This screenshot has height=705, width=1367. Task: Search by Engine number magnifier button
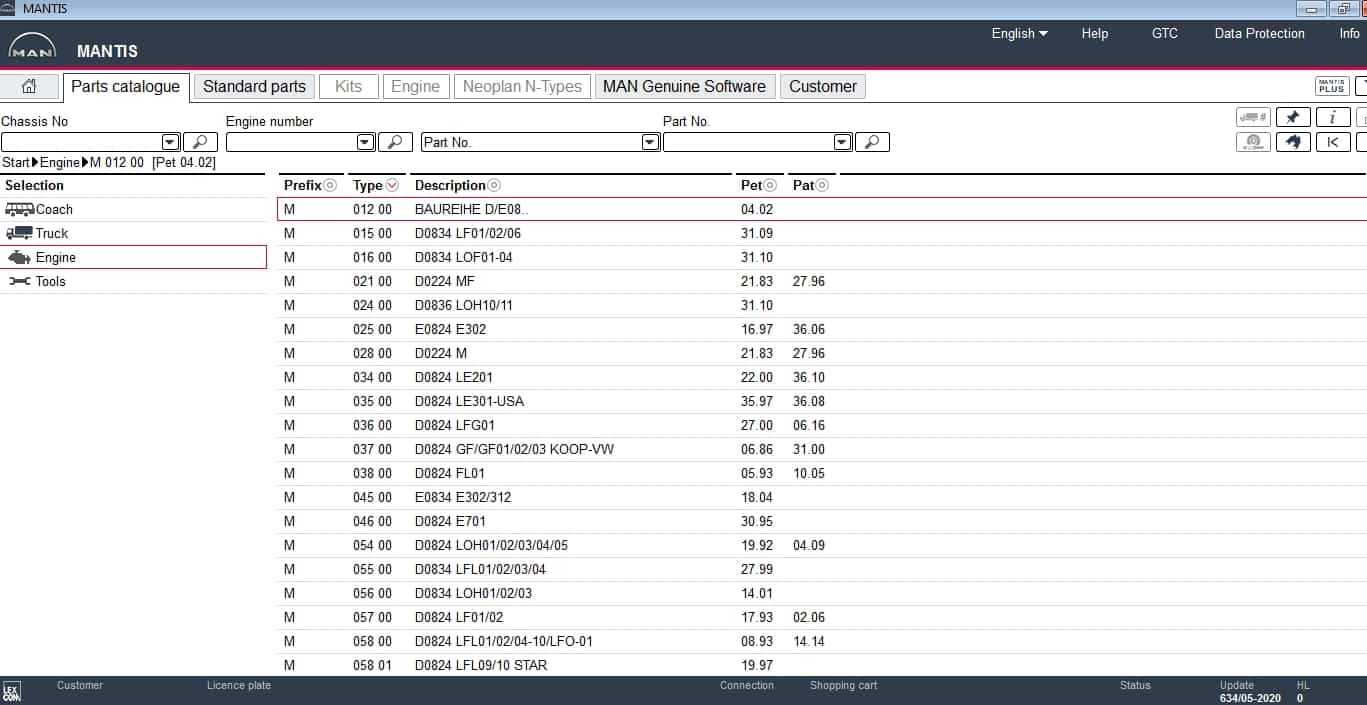pos(395,142)
